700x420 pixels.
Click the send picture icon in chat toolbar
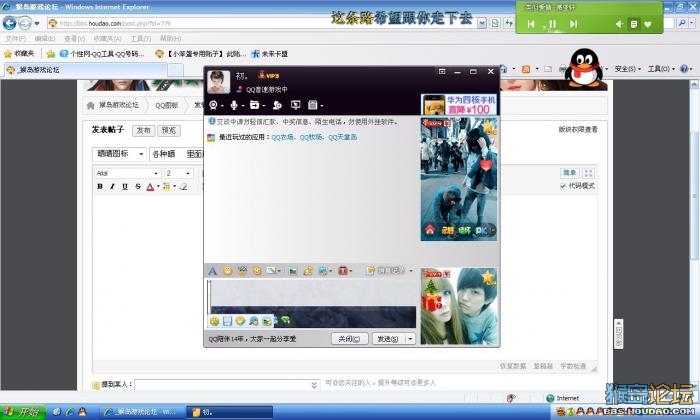click(293, 271)
